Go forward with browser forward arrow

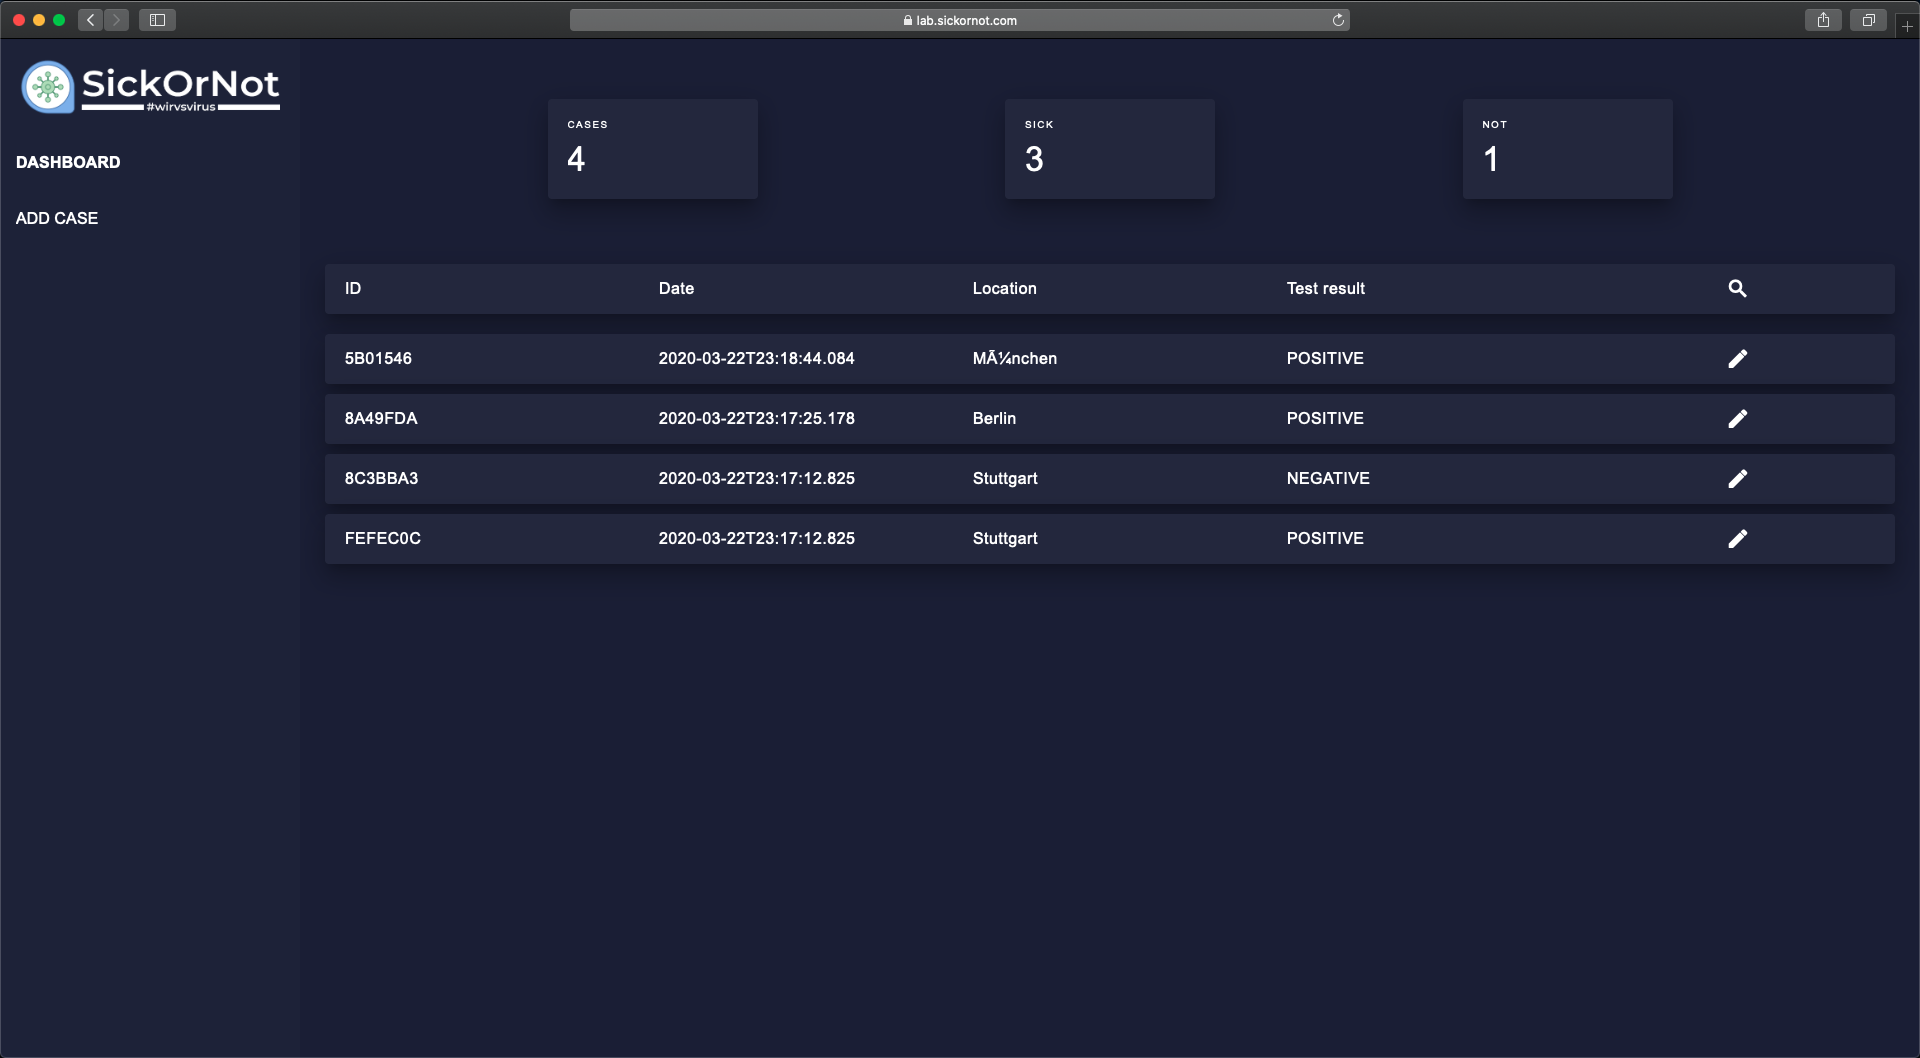116,20
